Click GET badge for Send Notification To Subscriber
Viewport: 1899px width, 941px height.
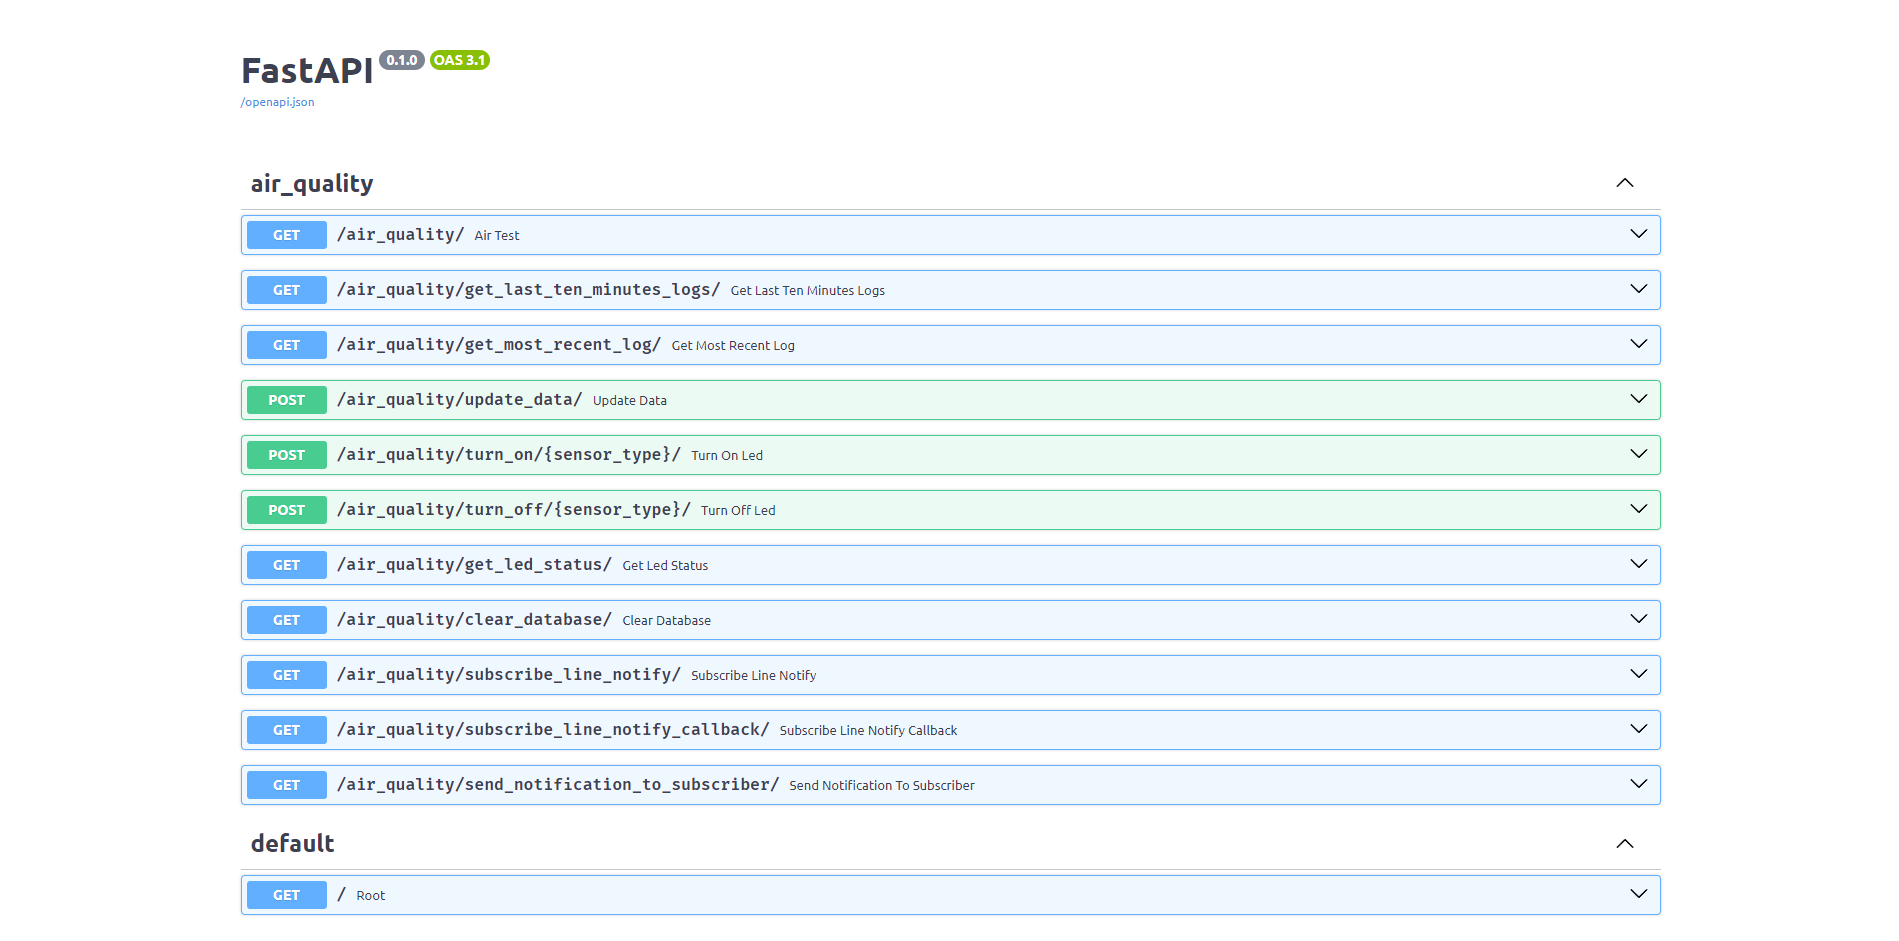[286, 785]
